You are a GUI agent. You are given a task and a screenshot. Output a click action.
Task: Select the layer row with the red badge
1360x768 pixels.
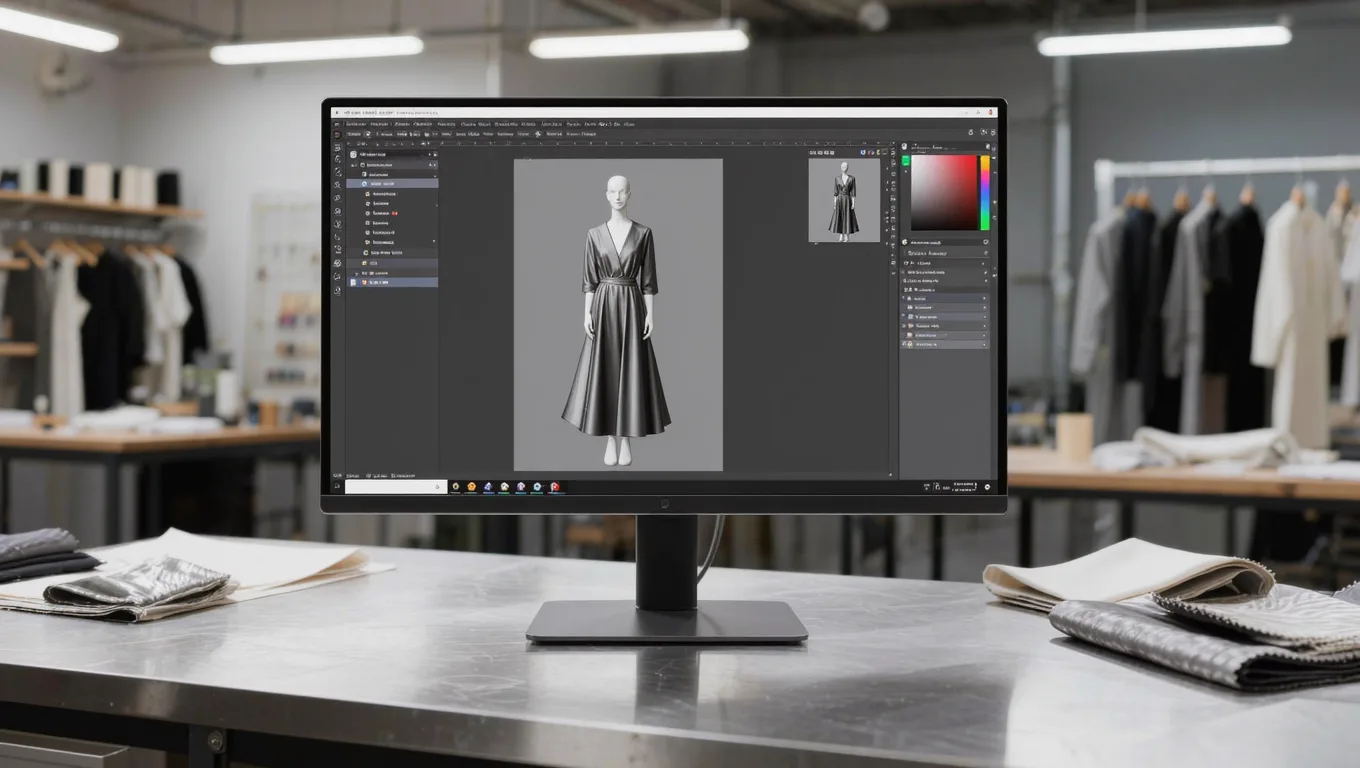pyautogui.click(x=392, y=213)
